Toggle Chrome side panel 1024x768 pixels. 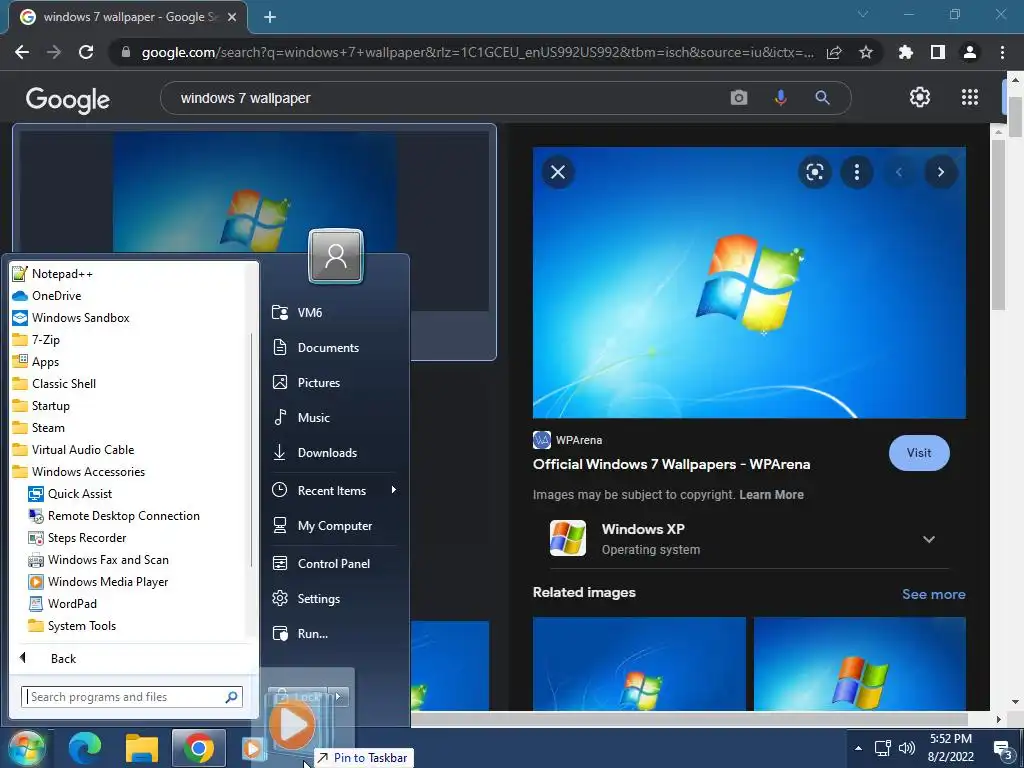coord(938,52)
